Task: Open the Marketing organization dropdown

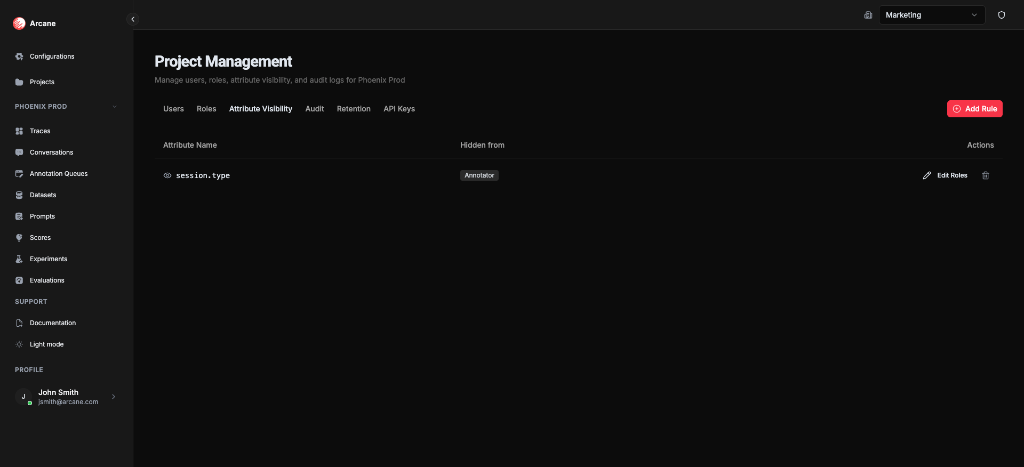Action: point(932,15)
